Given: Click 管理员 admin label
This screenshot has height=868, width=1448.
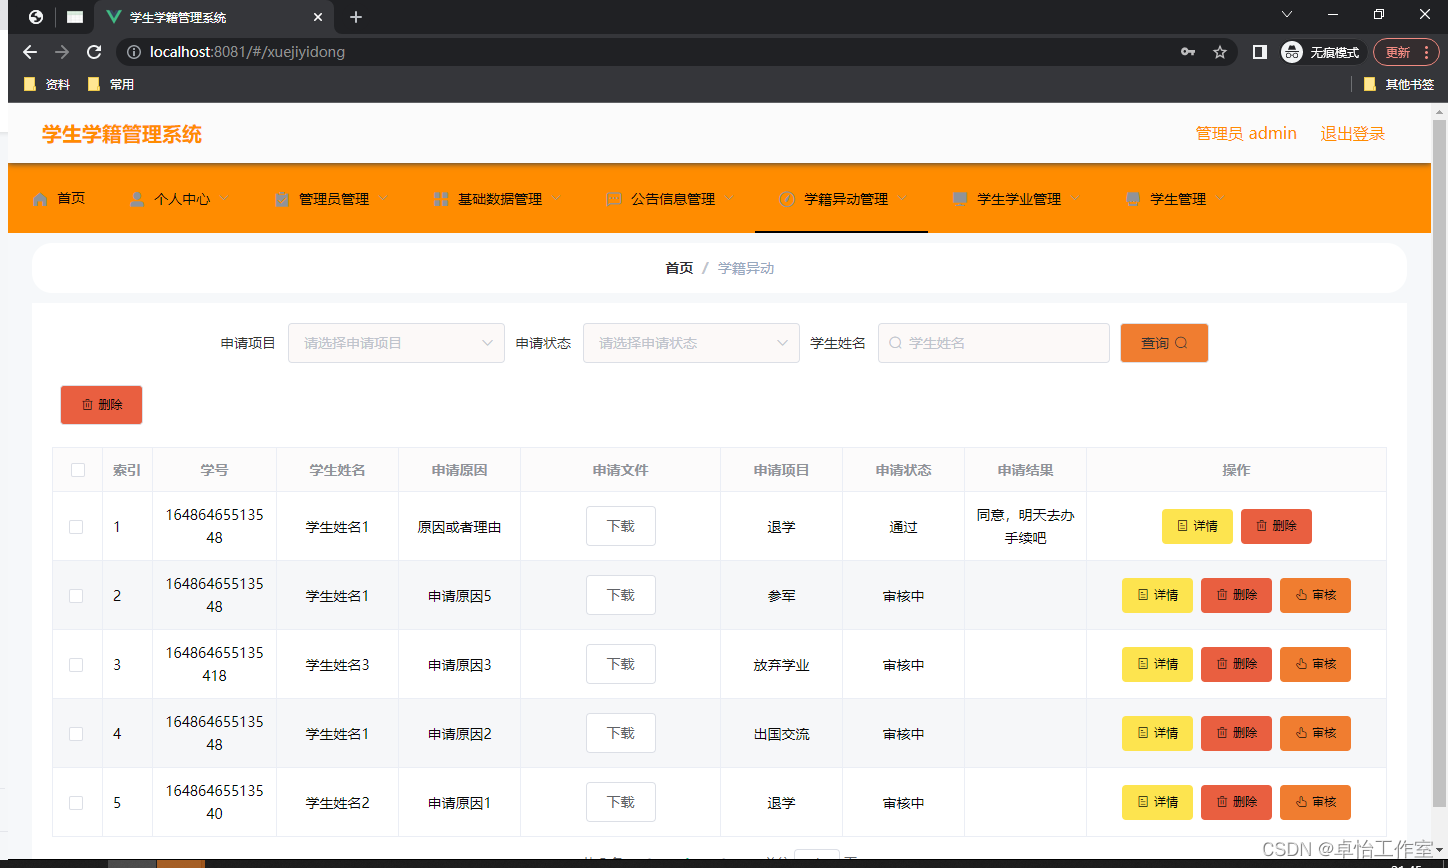Looking at the screenshot, I should 1246,134.
